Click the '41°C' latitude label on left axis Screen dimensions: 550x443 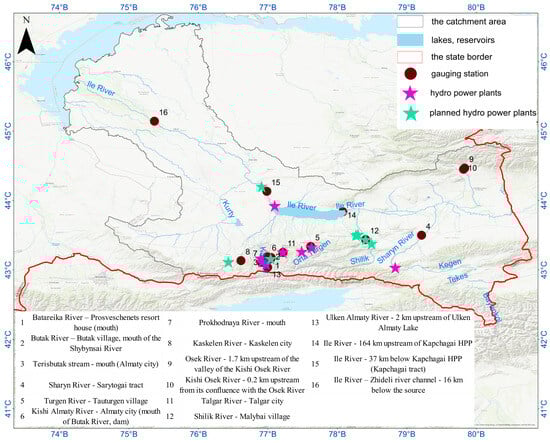coord(8,409)
